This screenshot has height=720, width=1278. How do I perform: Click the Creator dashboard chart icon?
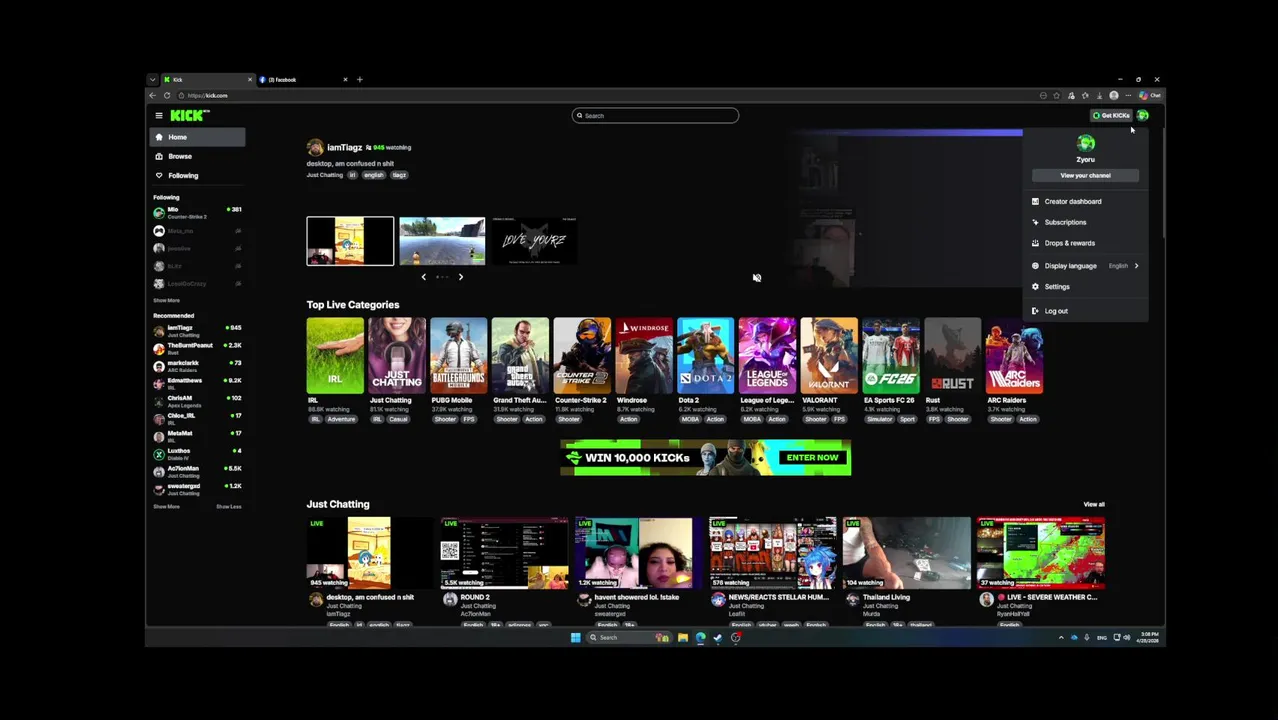[x=1035, y=201]
